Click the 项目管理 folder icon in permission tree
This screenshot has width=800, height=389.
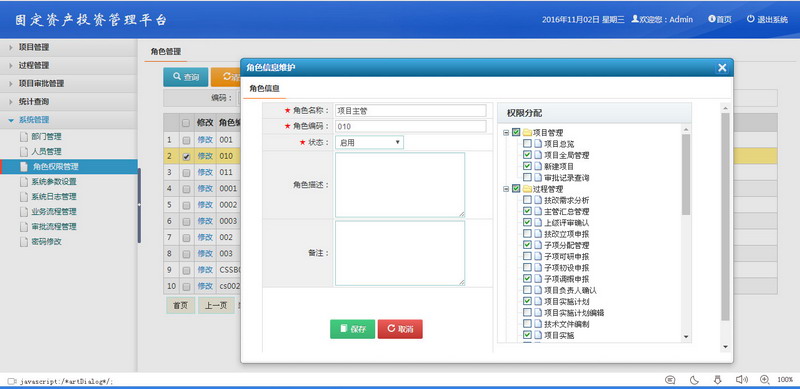click(527, 133)
